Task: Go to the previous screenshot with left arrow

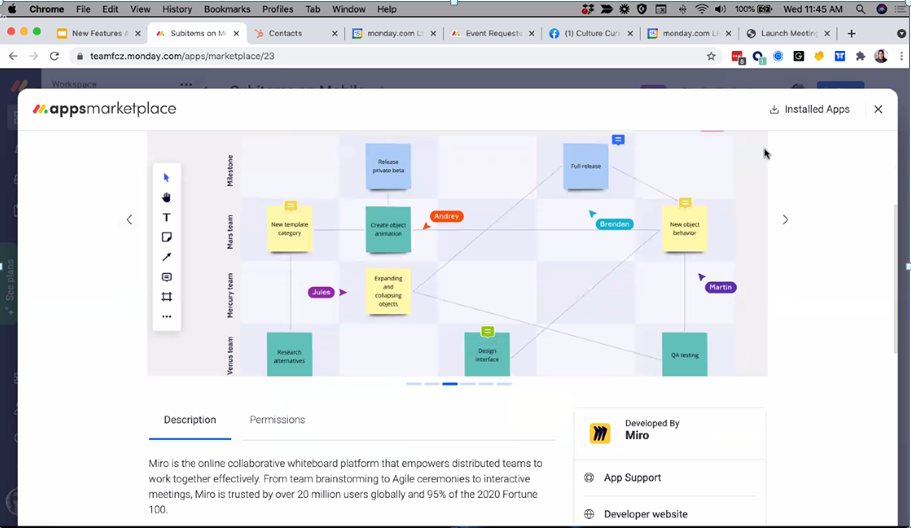Action: pyautogui.click(x=129, y=220)
